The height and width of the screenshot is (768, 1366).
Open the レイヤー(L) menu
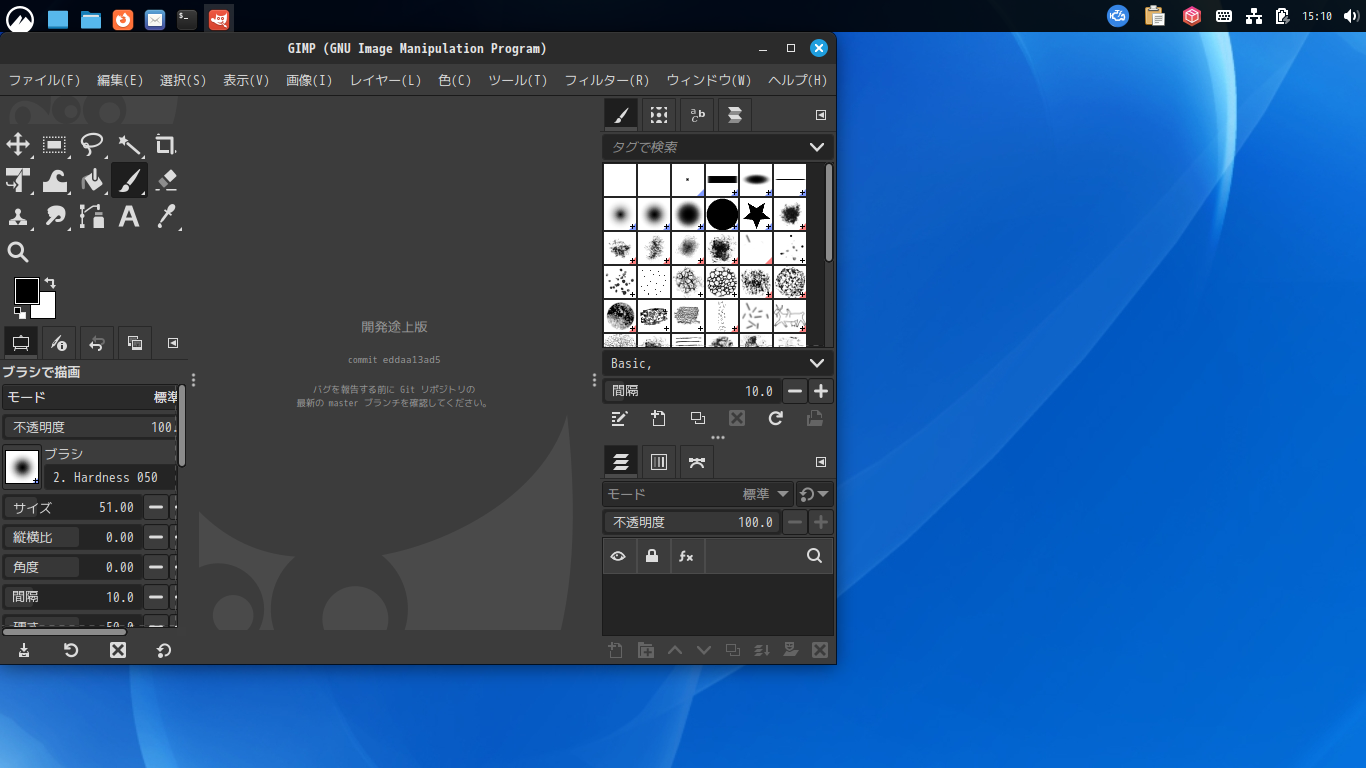(x=384, y=81)
